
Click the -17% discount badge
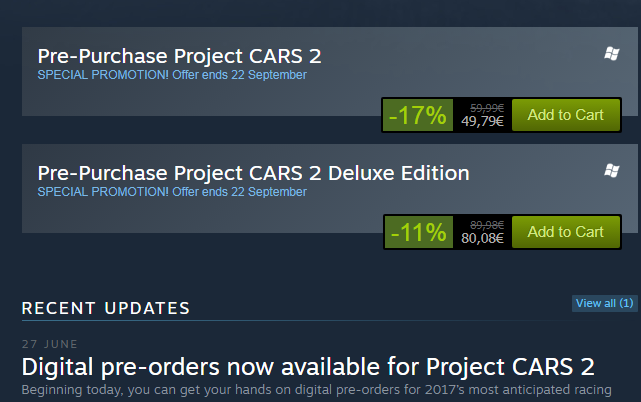click(417, 115)
